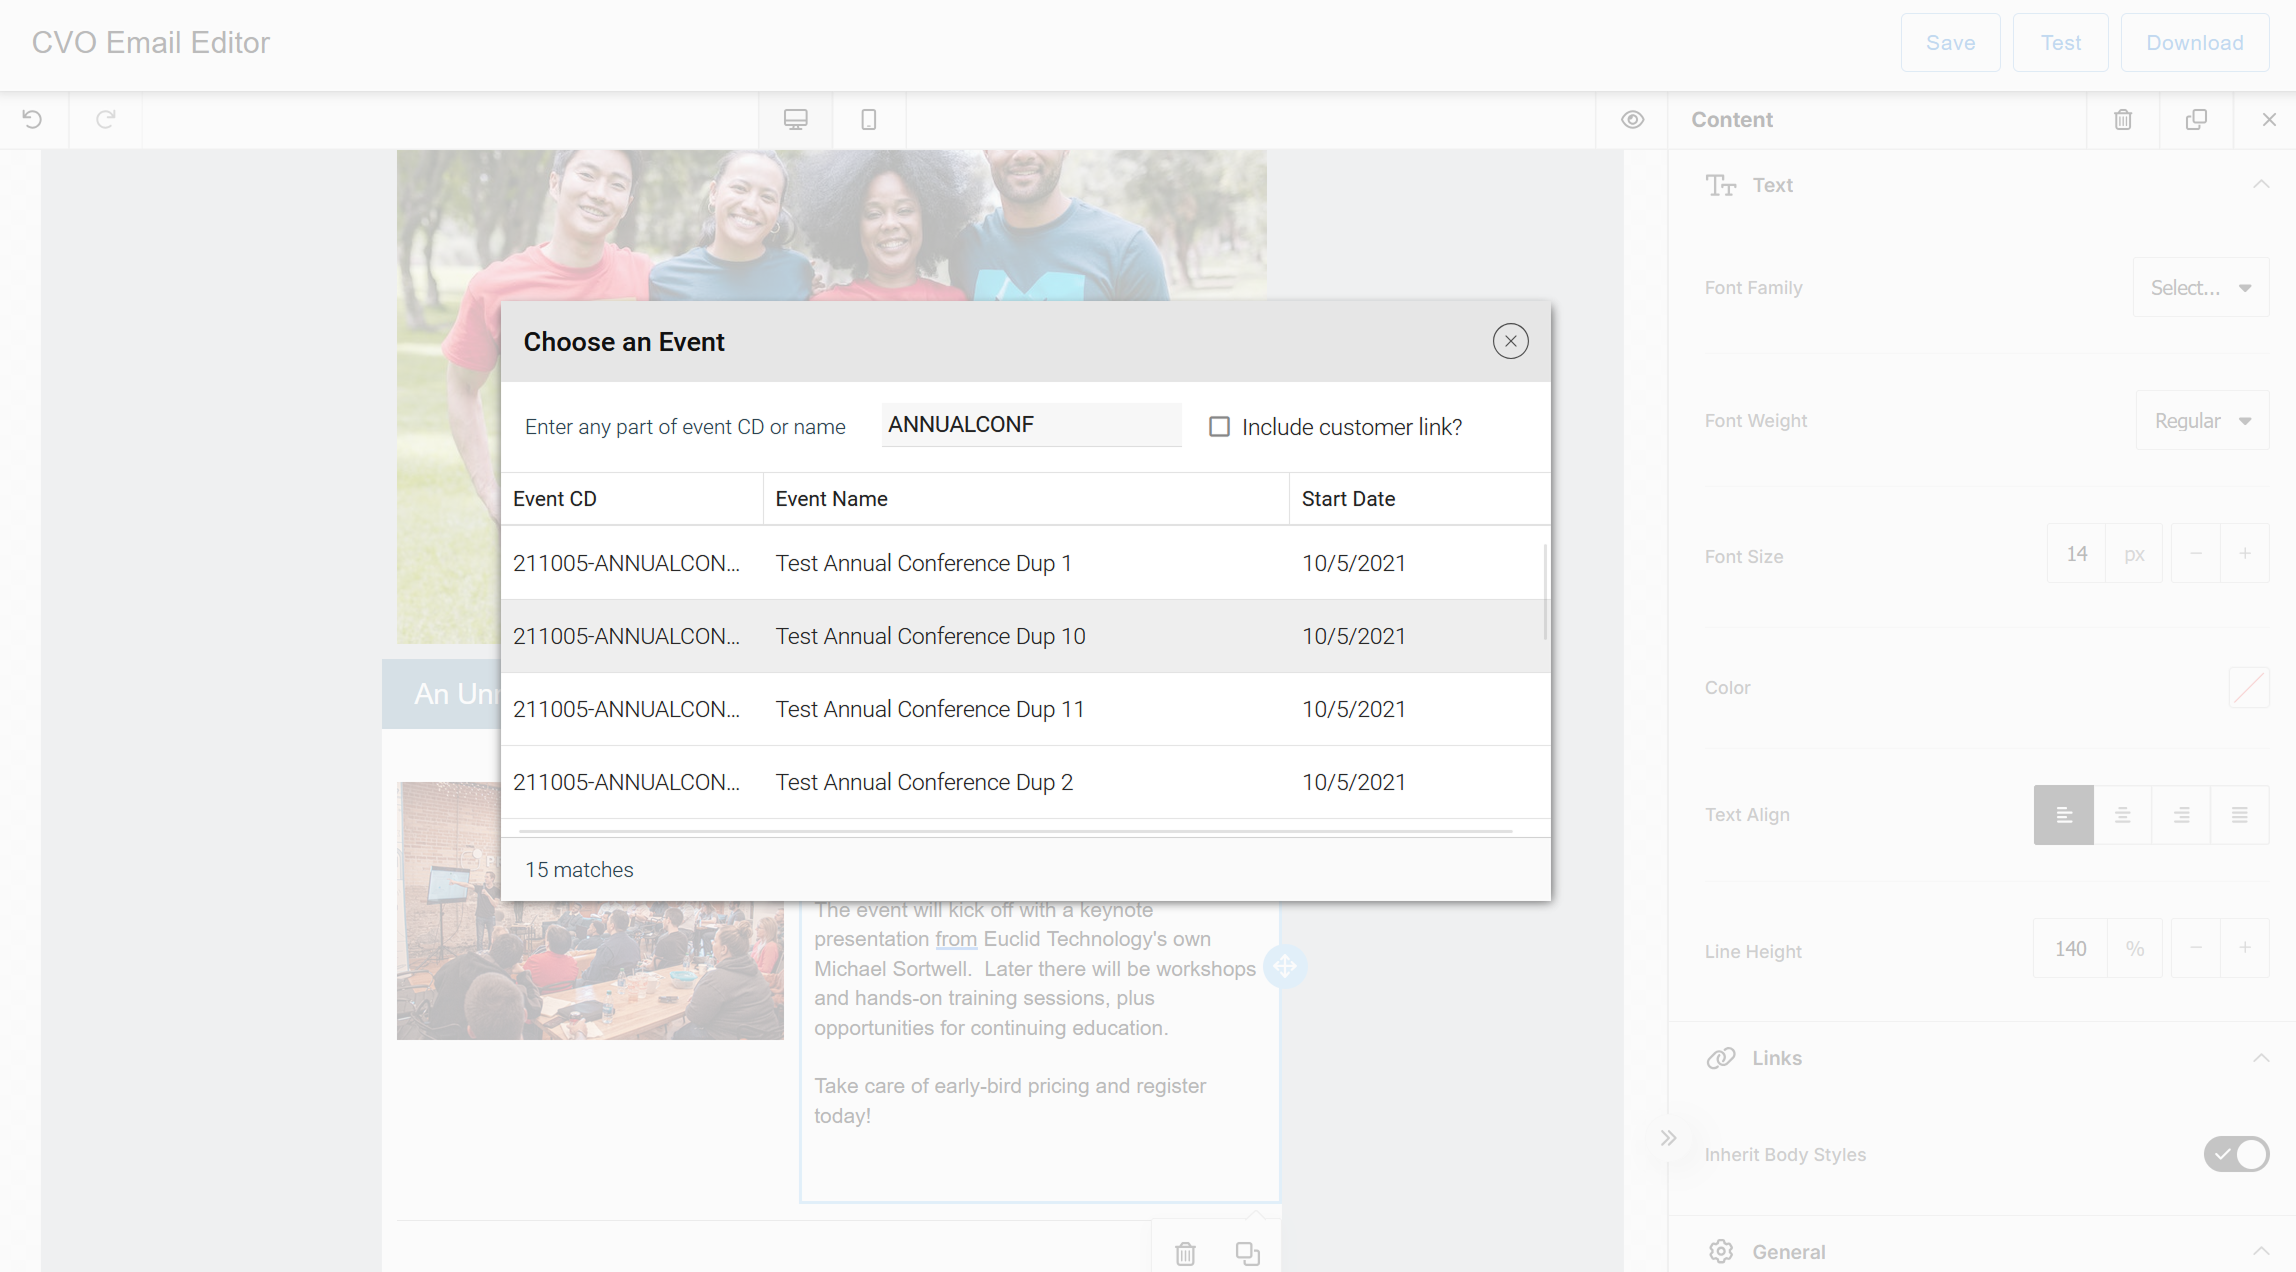Collapse the Links section
Screen dimensions: 2296x1272
(2261, 1058)
